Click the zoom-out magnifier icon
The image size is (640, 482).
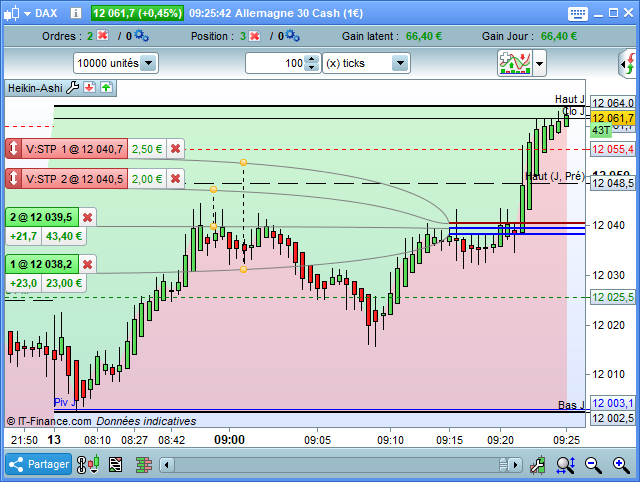click(593, 465)
